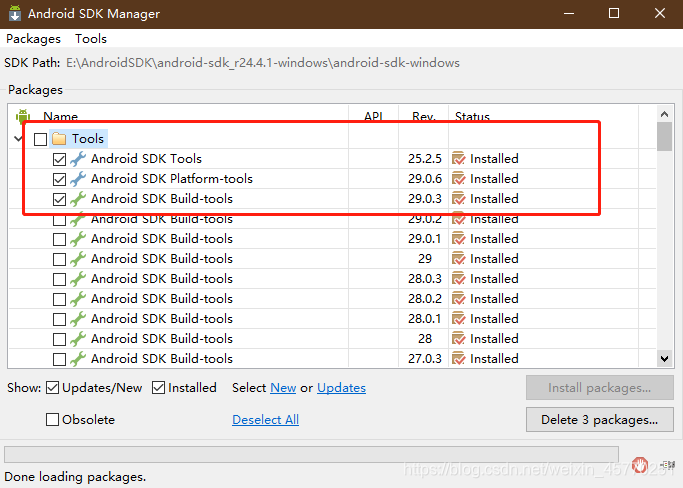Click Installed status icon for rev 28.0.1
This screenshot has width=683, height=488.
[x=459, y=319]
